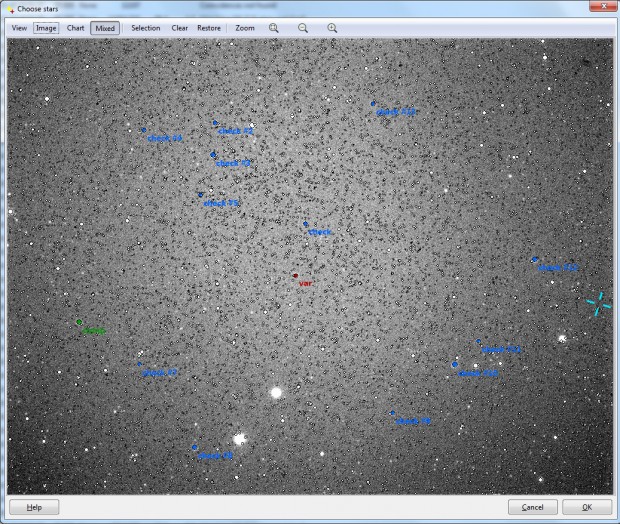Click the 'Zoom' toolbar label
620x524 pixels.
pos(245,28)
